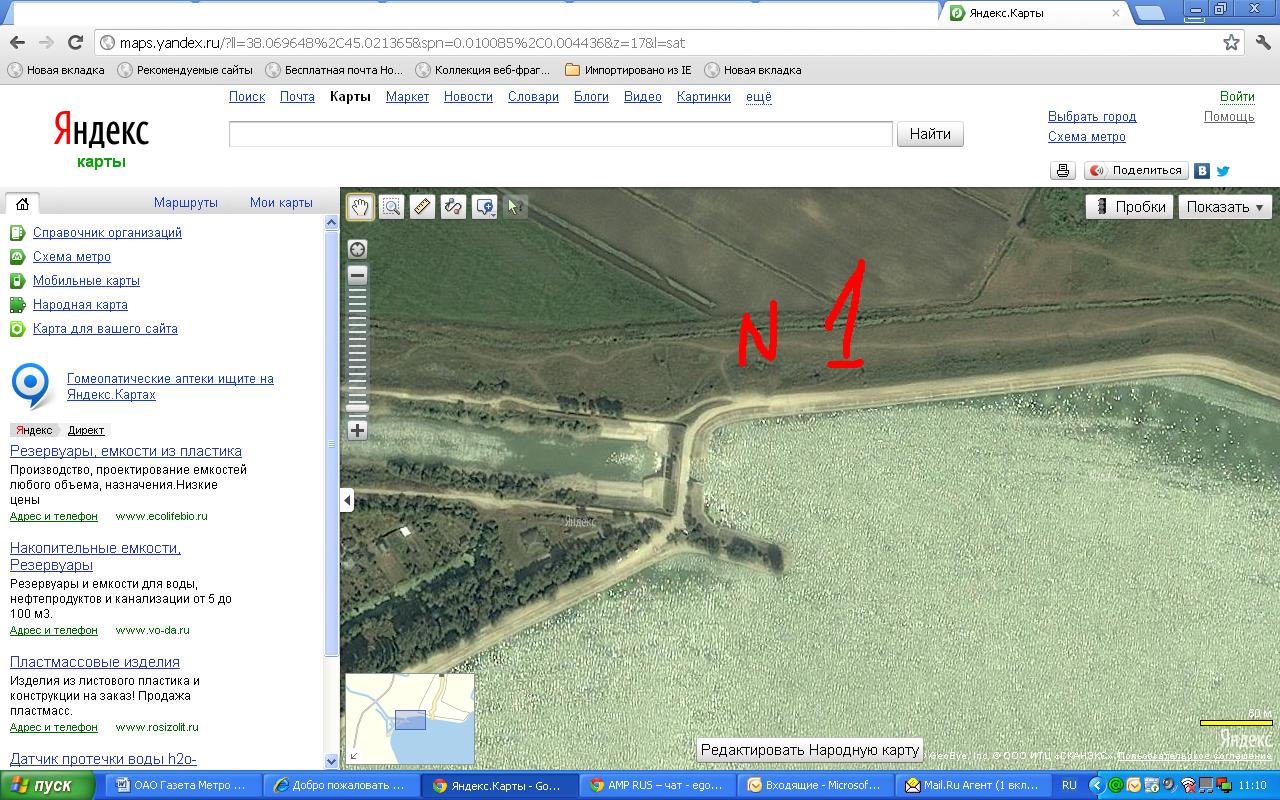The height and width of the screenshot is (800, 1280).
Task: Print the map with printer icon
Action: click(x=1063, y=171)
